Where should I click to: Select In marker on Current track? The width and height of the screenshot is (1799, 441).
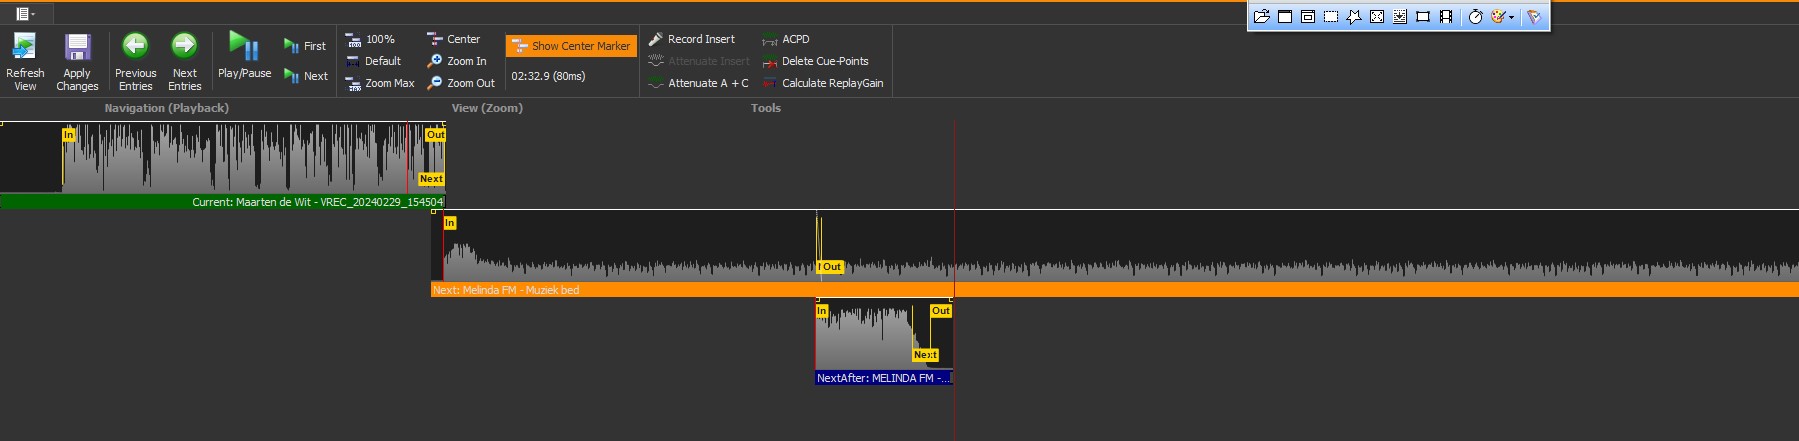pyautogui.click(x=68, y=134)
